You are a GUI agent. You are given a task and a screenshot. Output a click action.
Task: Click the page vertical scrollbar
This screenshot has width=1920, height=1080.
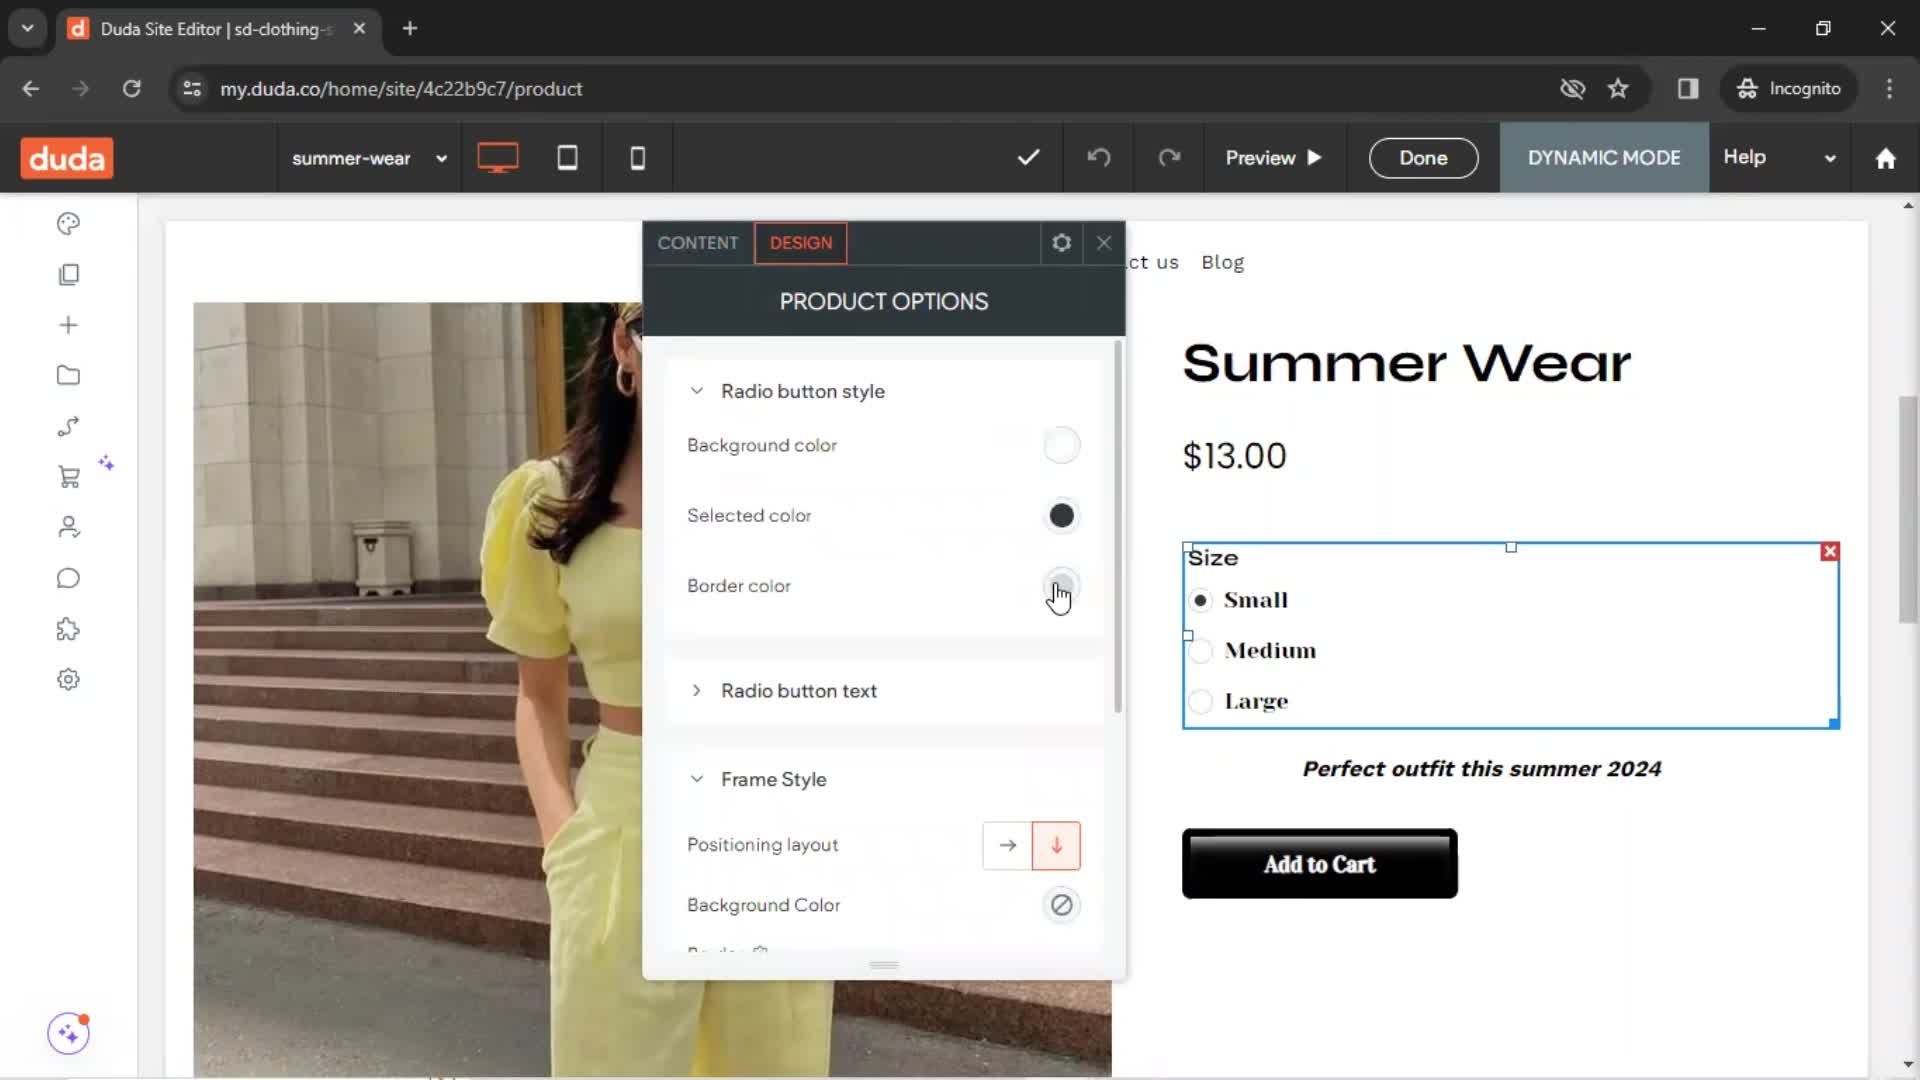pos(1908,510)
